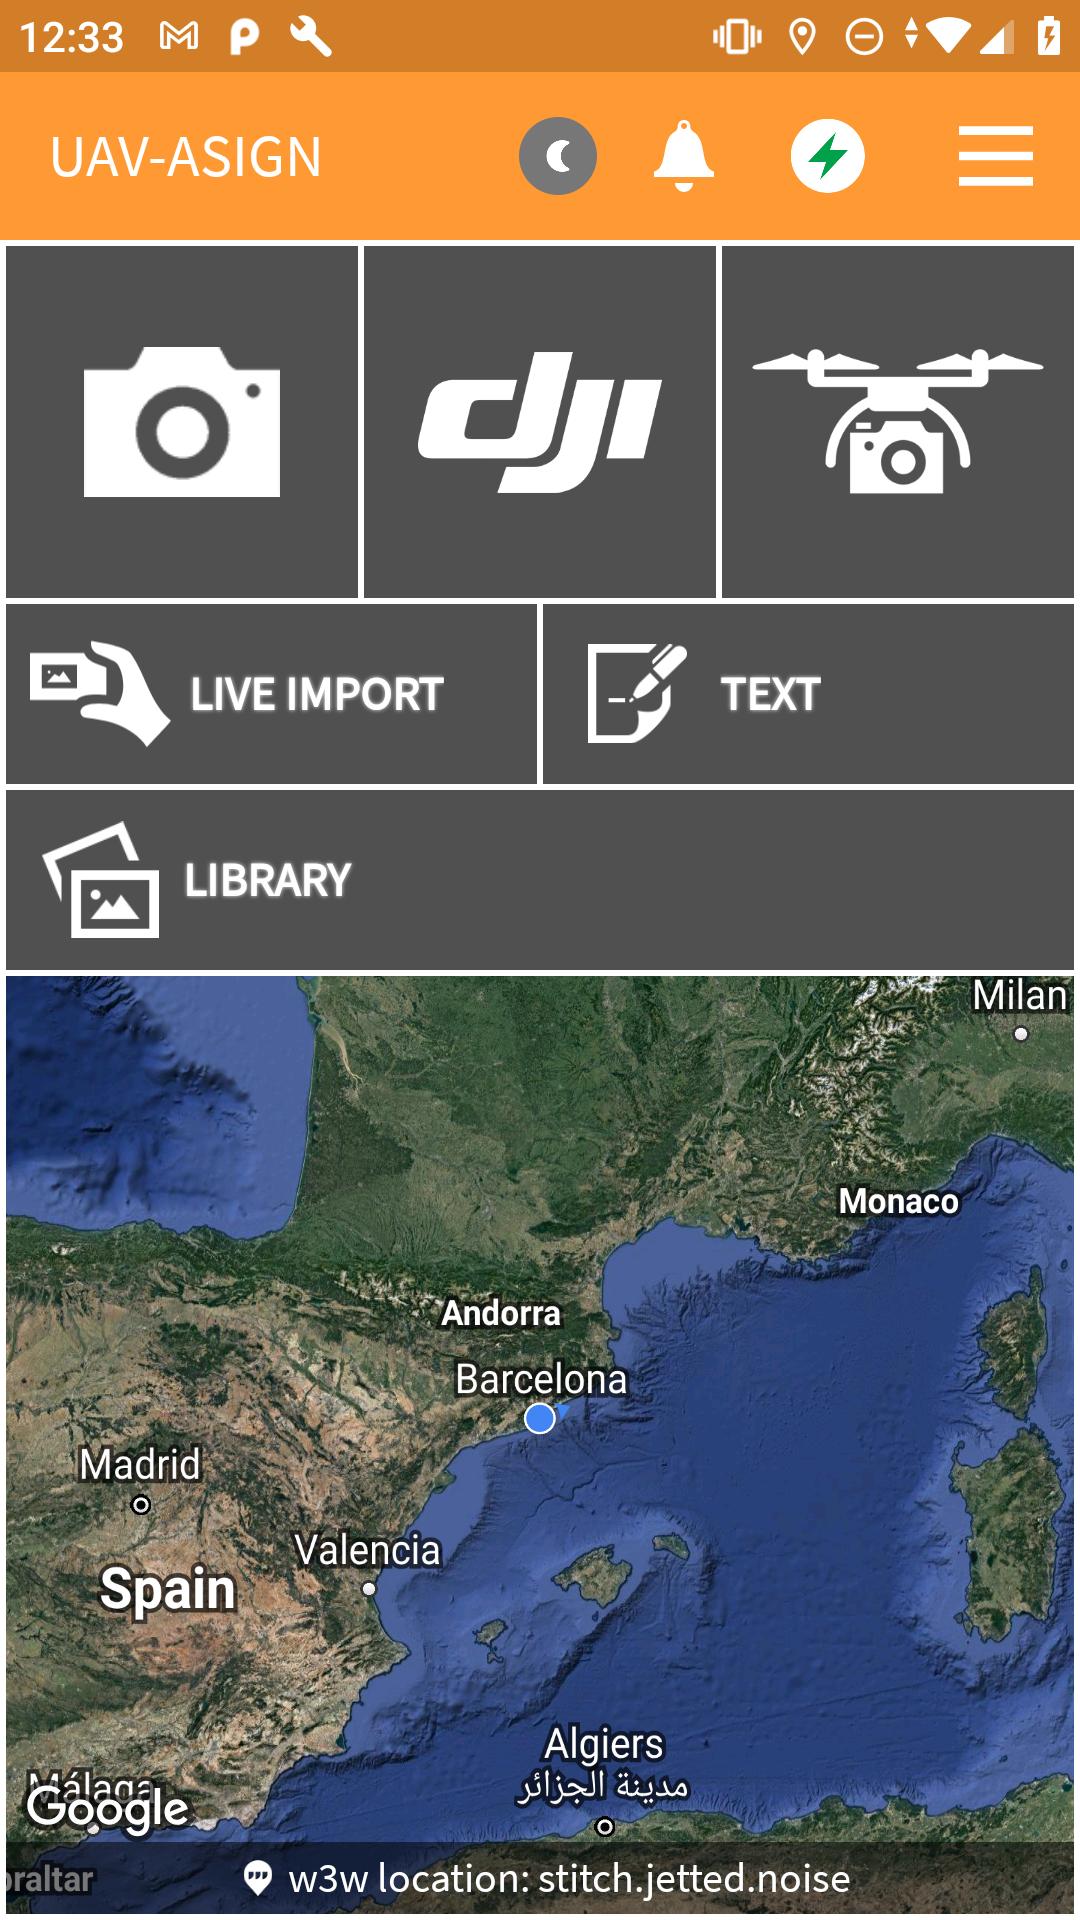Tap the DJI logo tile
Screen dimensions: 1080x1920
540,422
